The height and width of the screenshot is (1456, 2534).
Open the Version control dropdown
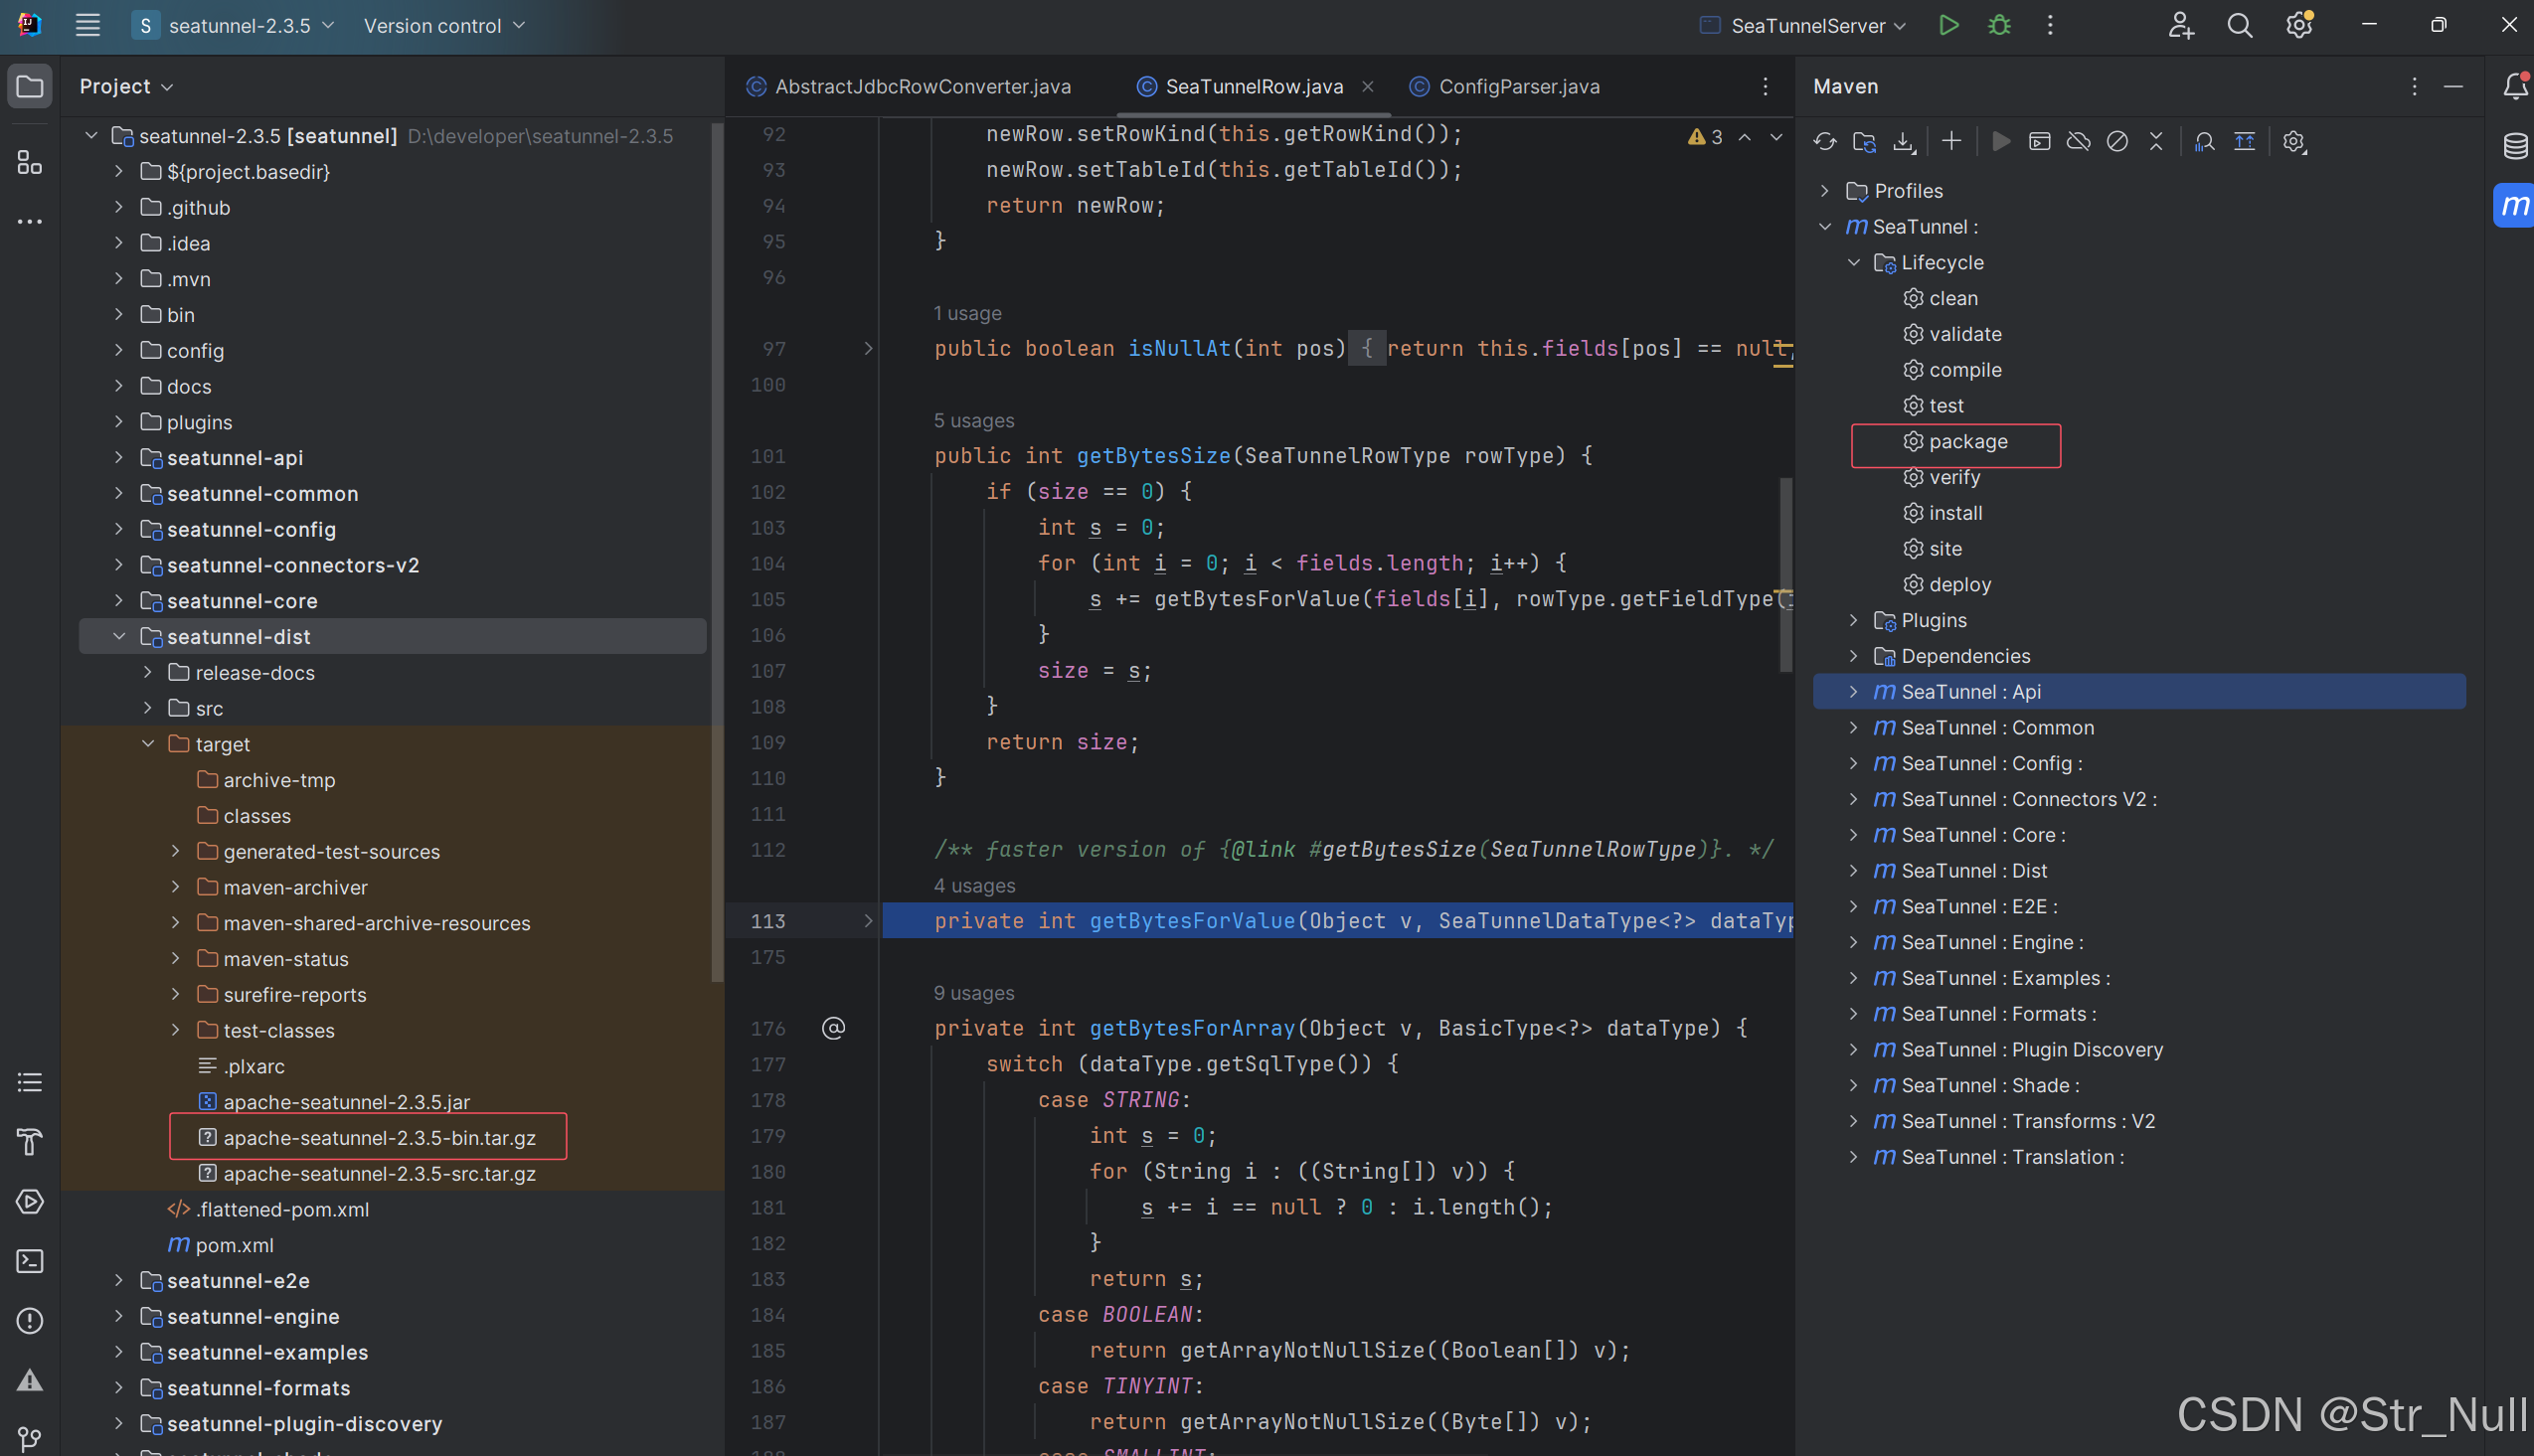[x=444, y=25]
